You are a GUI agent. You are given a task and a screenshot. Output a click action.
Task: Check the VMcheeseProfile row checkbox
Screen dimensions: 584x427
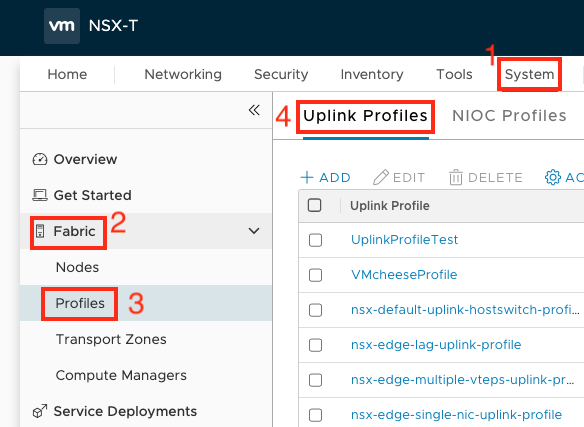[x=315, y=275]
